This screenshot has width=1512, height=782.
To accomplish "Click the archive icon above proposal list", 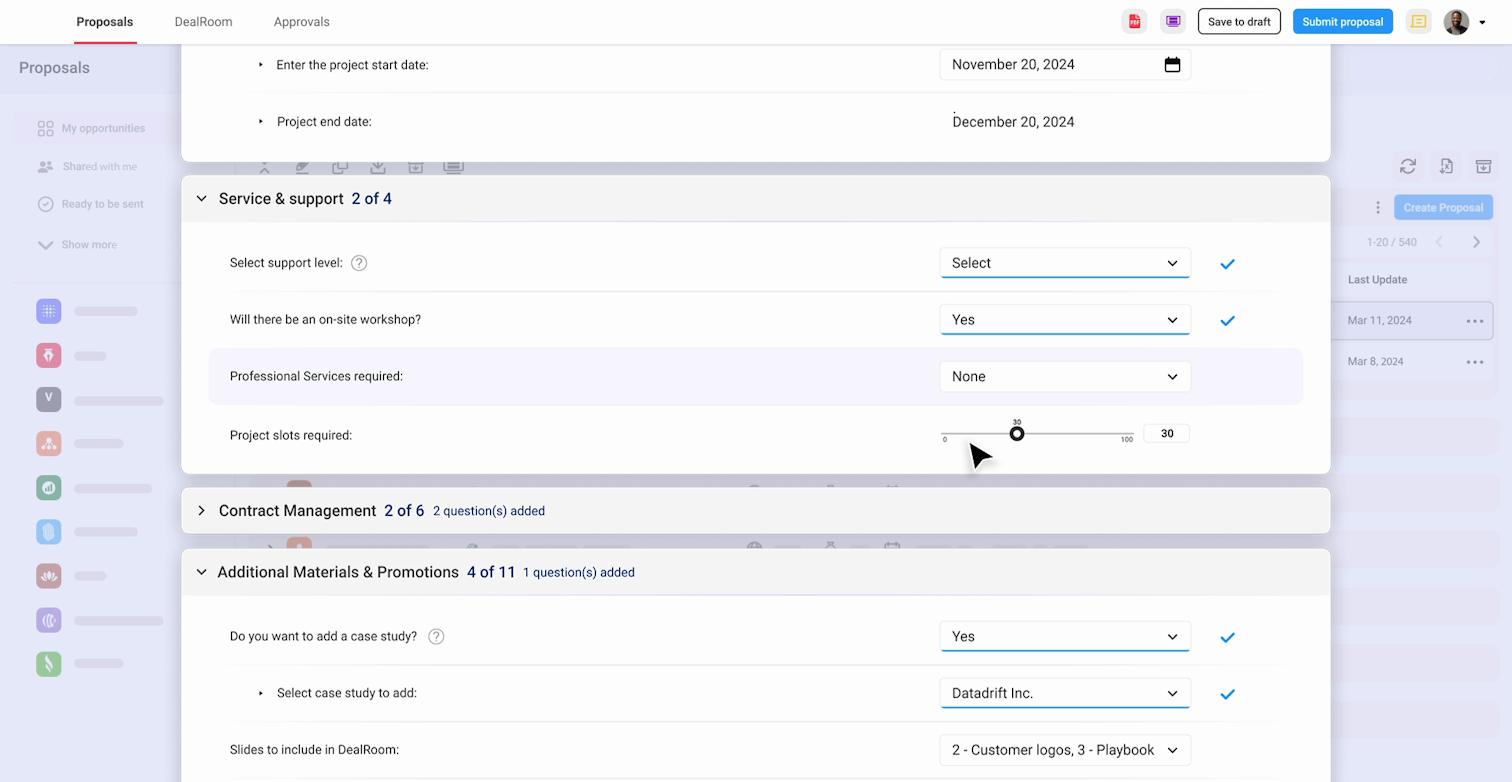I will [x=1484, y=166].
